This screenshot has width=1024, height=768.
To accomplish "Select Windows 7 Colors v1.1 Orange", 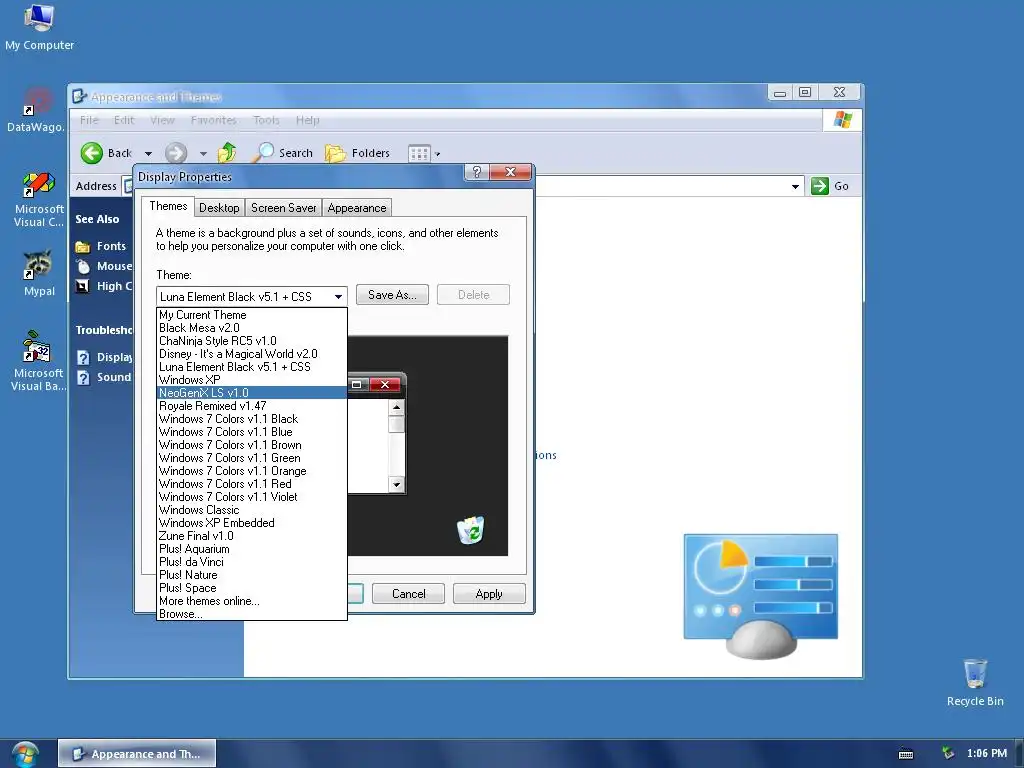I will [x=251, y=471].
